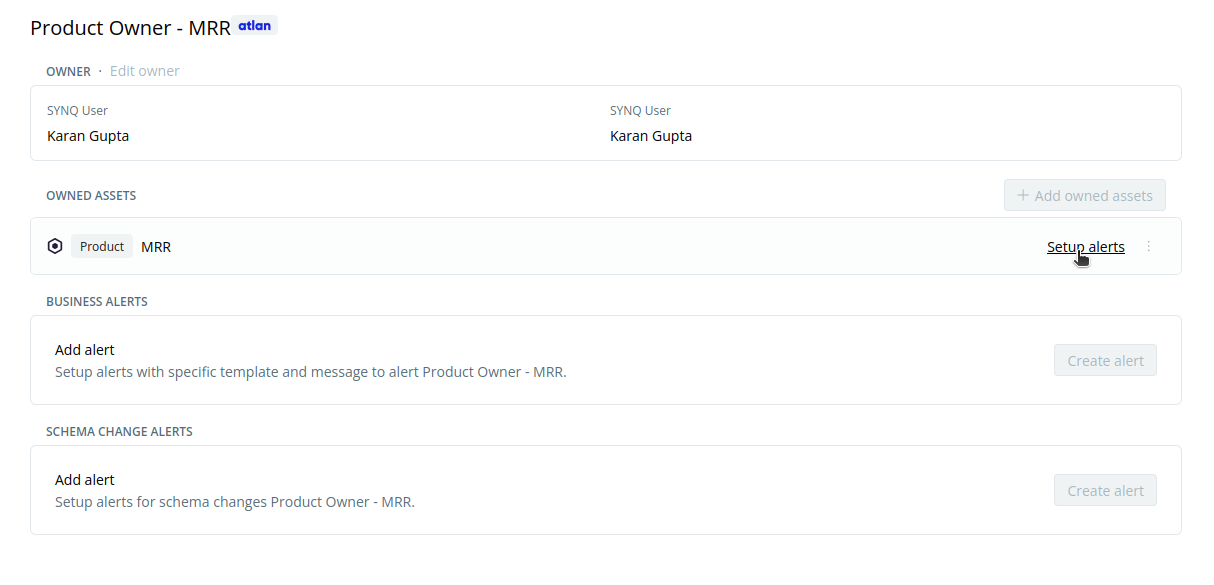The height and width of the screenshot is (585, 1214).
Task: Click the first Karan Gupta owner name
Action: (88, 136)
